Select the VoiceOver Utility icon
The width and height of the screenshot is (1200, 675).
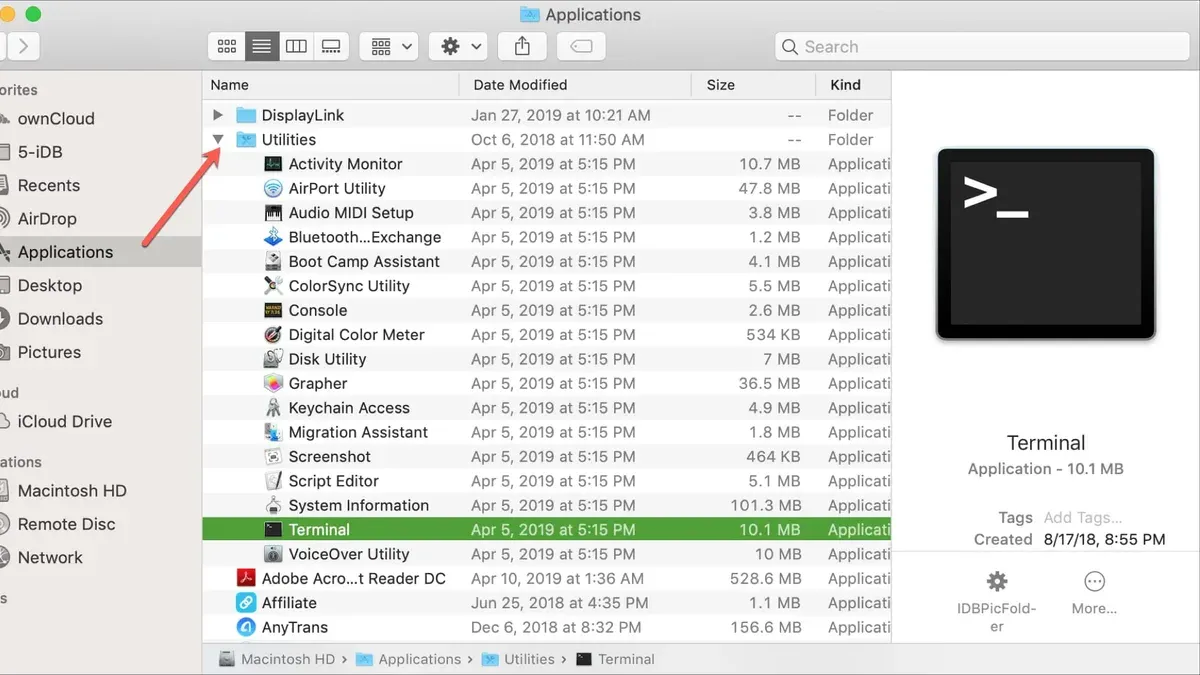tap(273, 554)
